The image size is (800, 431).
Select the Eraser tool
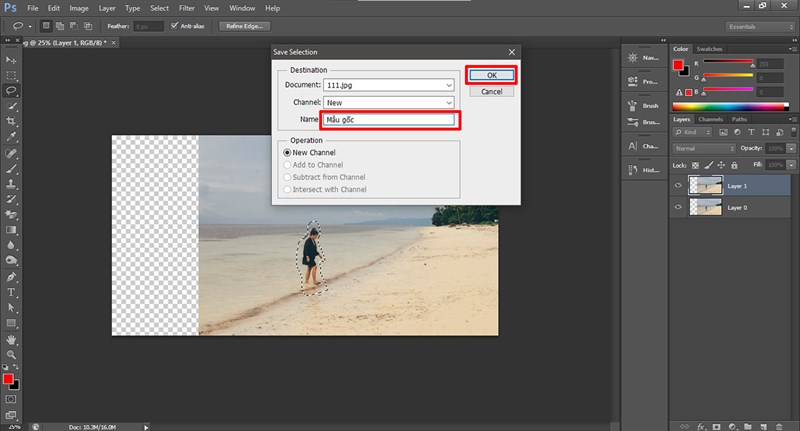tap(11, 214)
